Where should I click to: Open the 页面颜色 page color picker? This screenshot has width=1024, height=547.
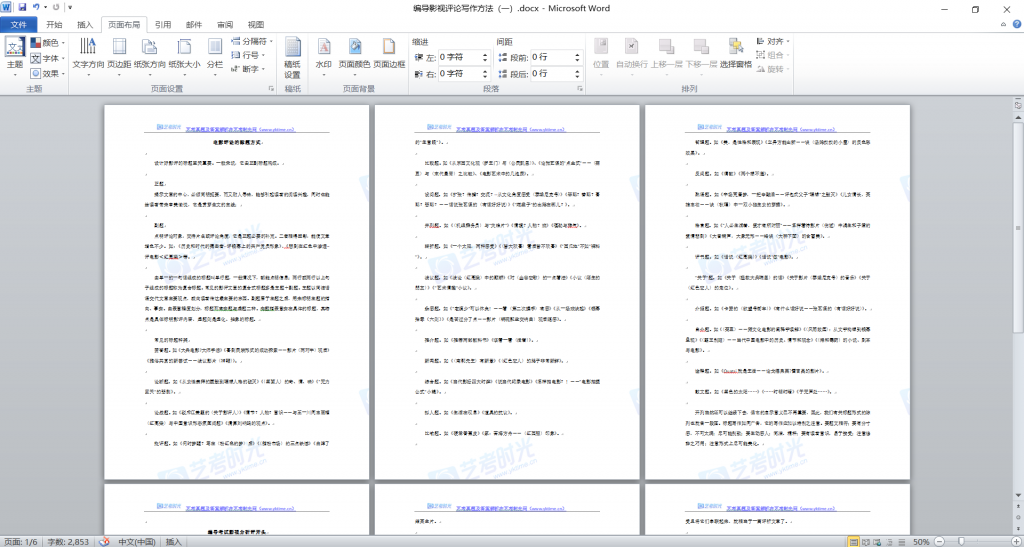coord(354,54)
